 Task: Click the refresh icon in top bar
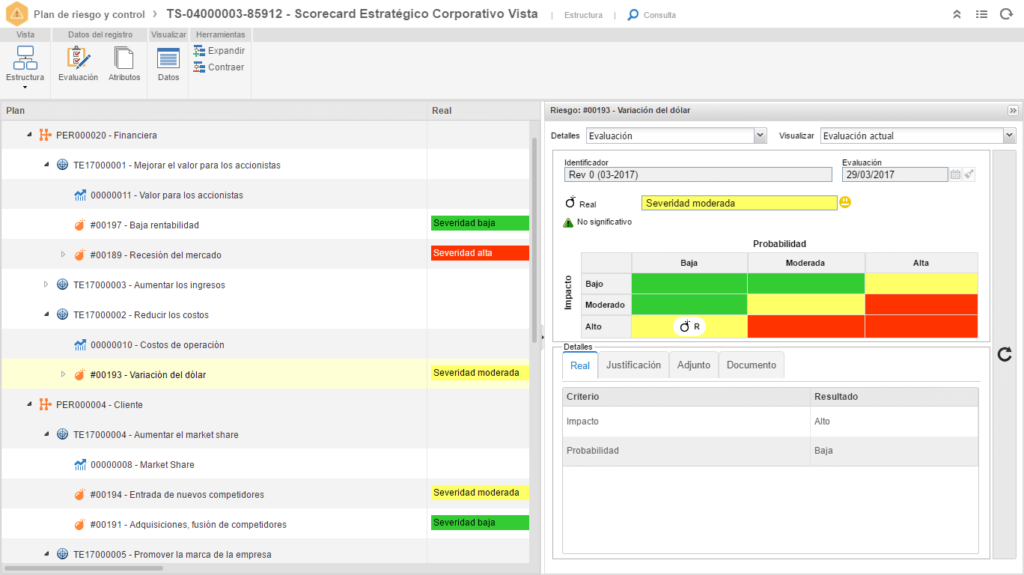tap(1006, 14)
